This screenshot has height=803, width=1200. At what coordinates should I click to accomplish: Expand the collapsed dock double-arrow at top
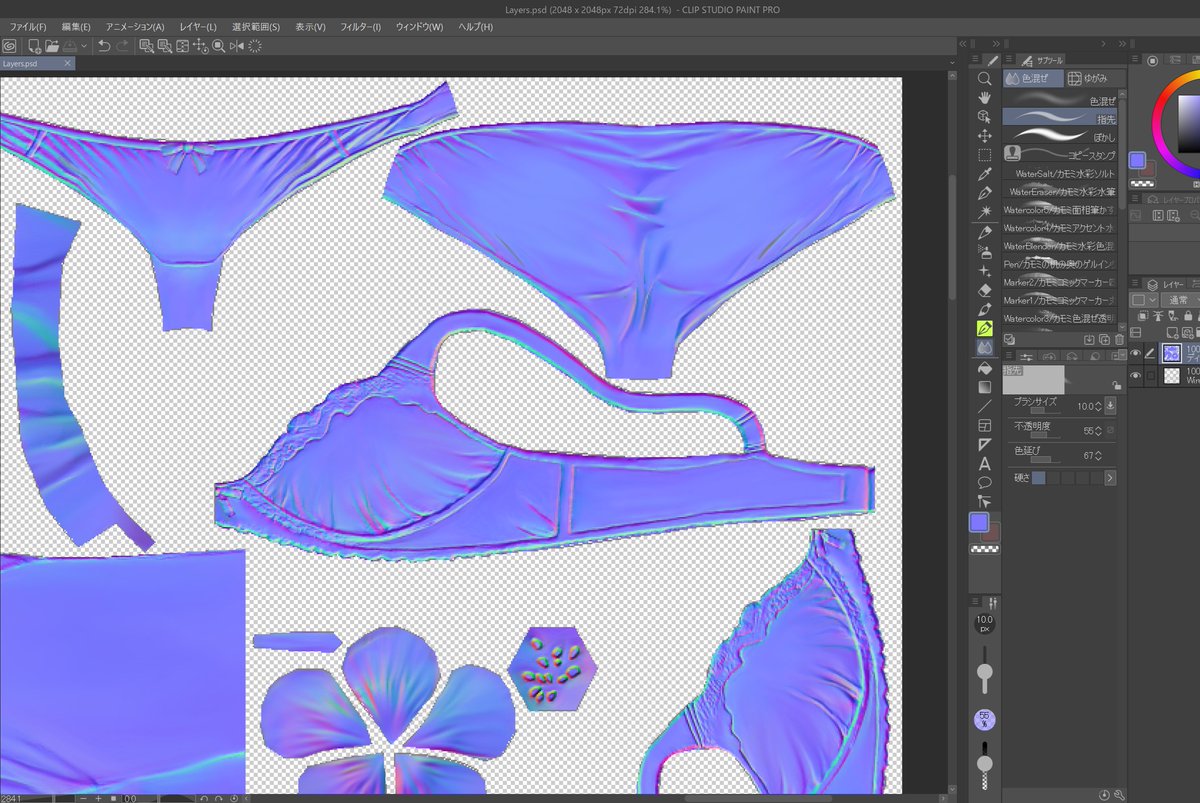[x=962, y=44]
